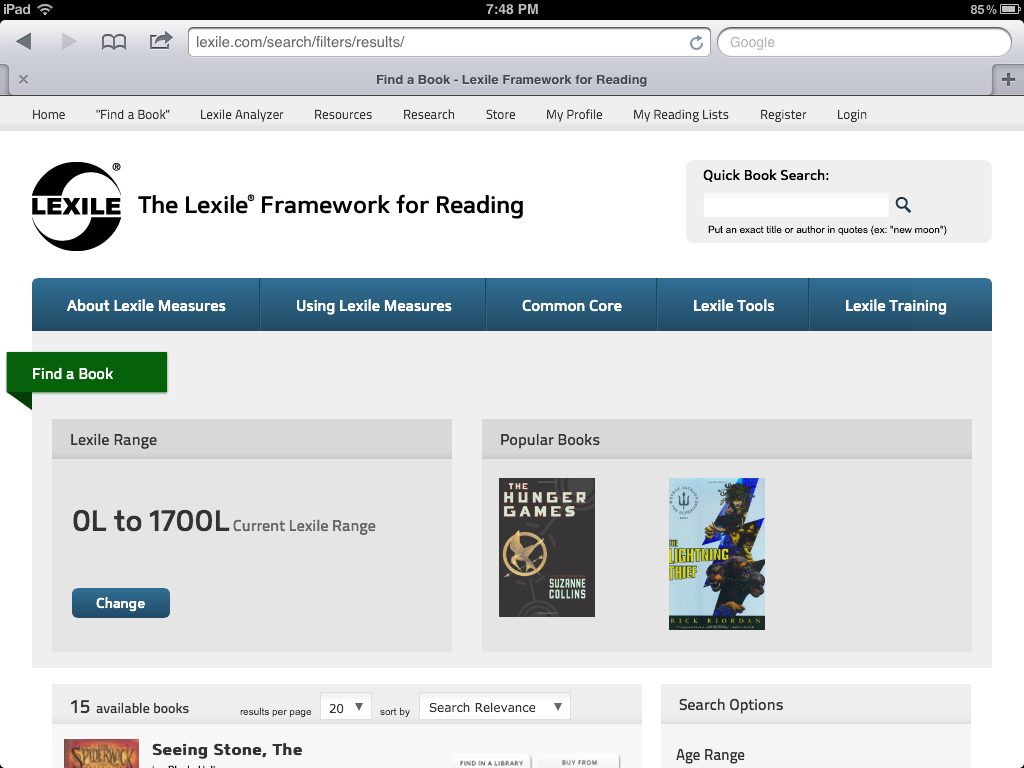Click the Login link
Viewport: 1024px width, 768px height.
852,114
